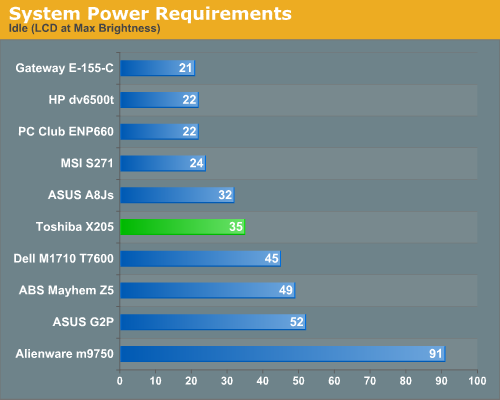Click the axis tick label 80
Screen dimensions: 500x400
(x=406, y=381)
